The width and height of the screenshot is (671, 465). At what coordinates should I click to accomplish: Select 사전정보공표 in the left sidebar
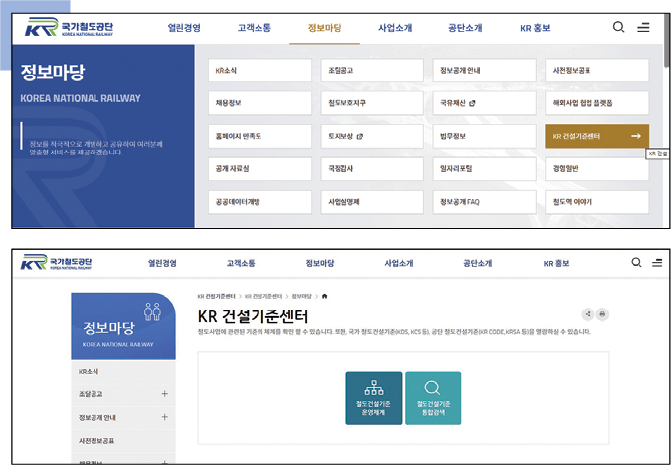pos(97,440)
